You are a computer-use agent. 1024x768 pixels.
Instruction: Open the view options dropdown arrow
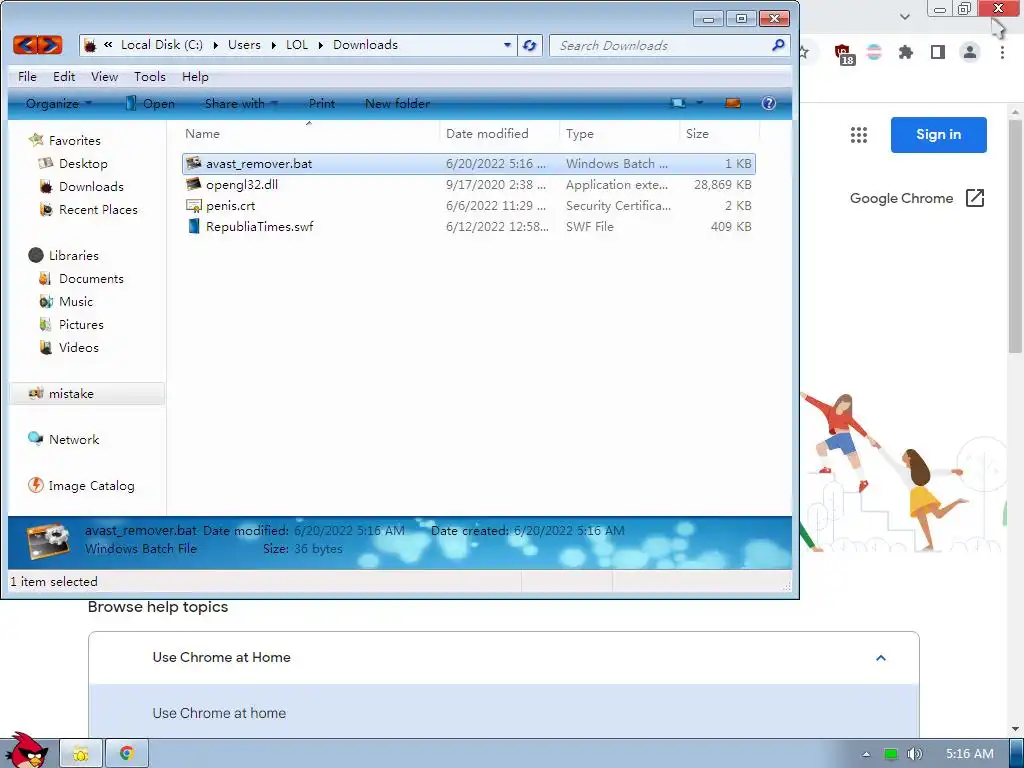(x=699, y=103)
